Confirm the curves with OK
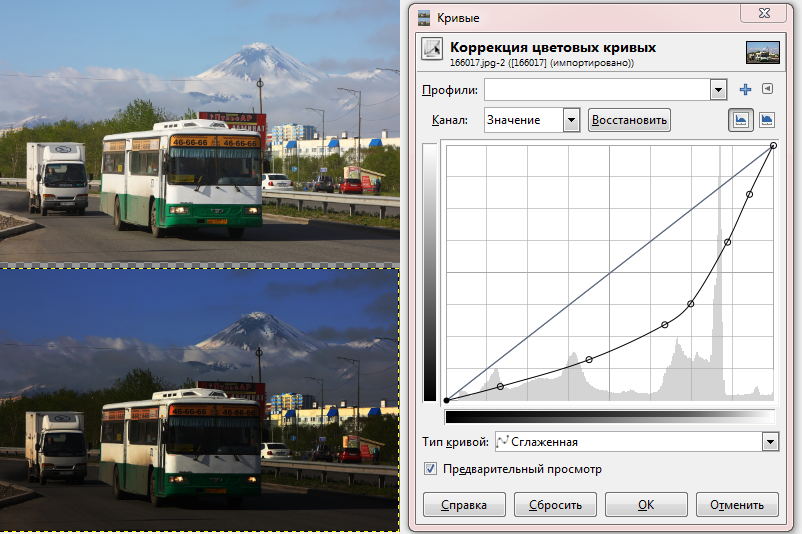Screen dimensions: 802x534 click(646, 505)
